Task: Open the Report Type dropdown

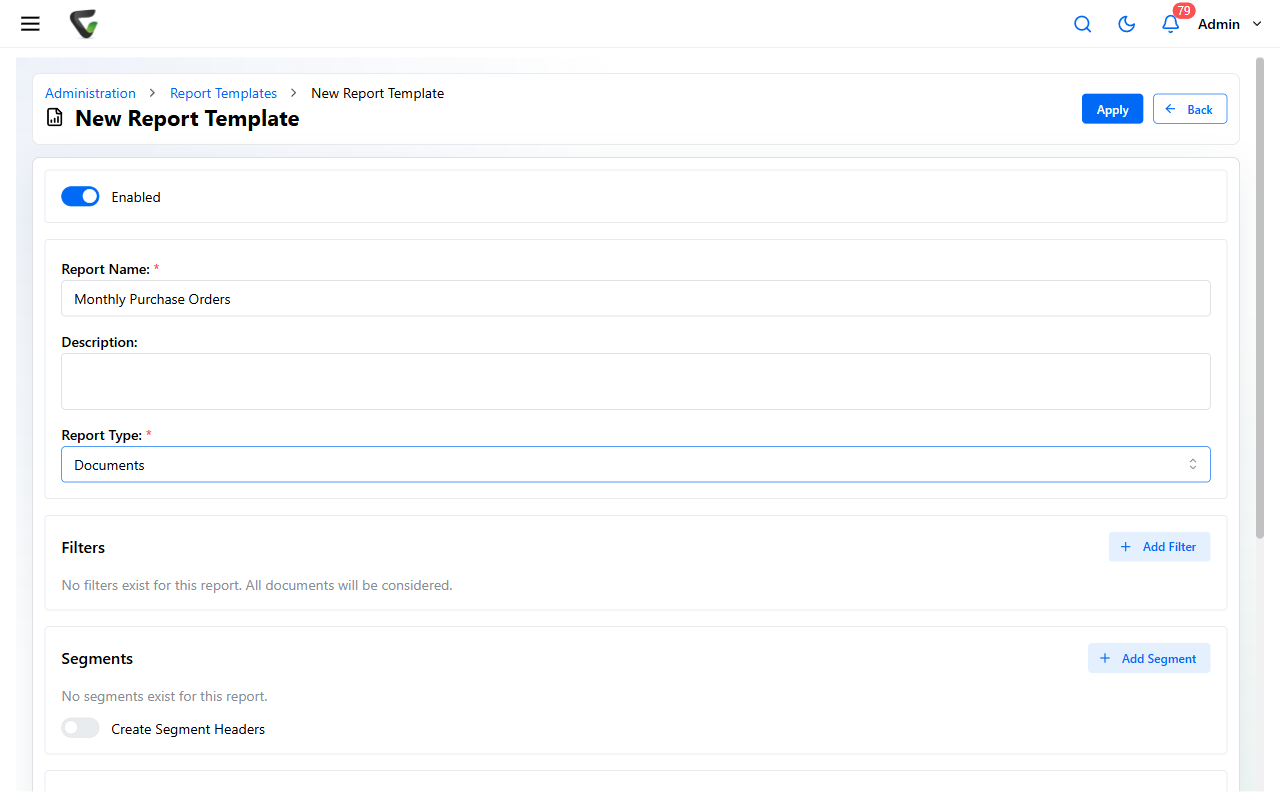Action: pos(636,465)
